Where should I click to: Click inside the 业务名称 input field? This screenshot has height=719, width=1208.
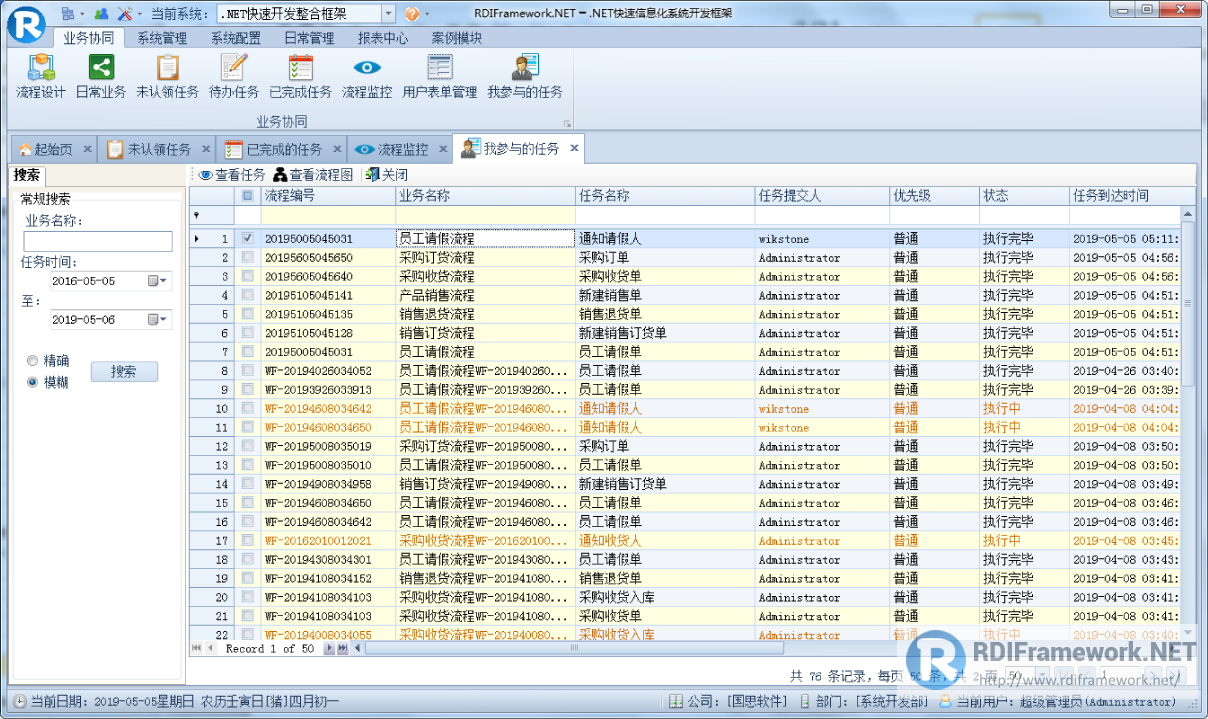[x=97, y=241]
